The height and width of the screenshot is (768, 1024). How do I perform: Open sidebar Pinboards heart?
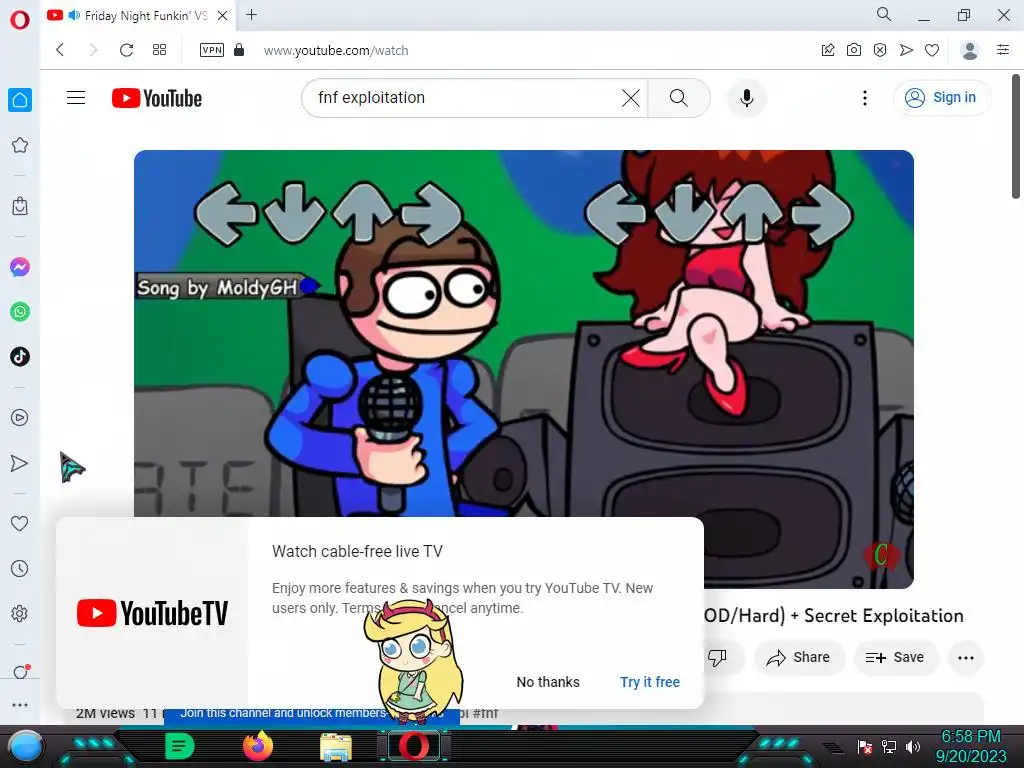pyautogui.click(x=20, y=523)
